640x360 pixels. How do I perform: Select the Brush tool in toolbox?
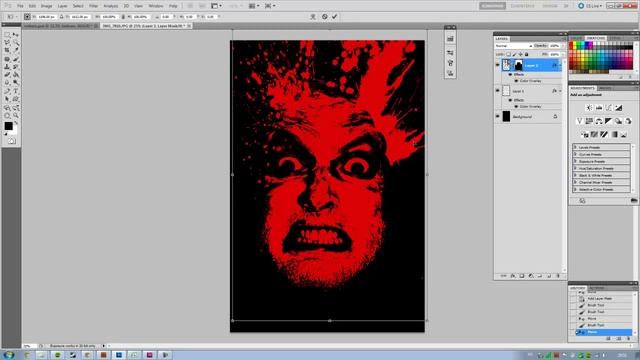[x=16, y=60]
